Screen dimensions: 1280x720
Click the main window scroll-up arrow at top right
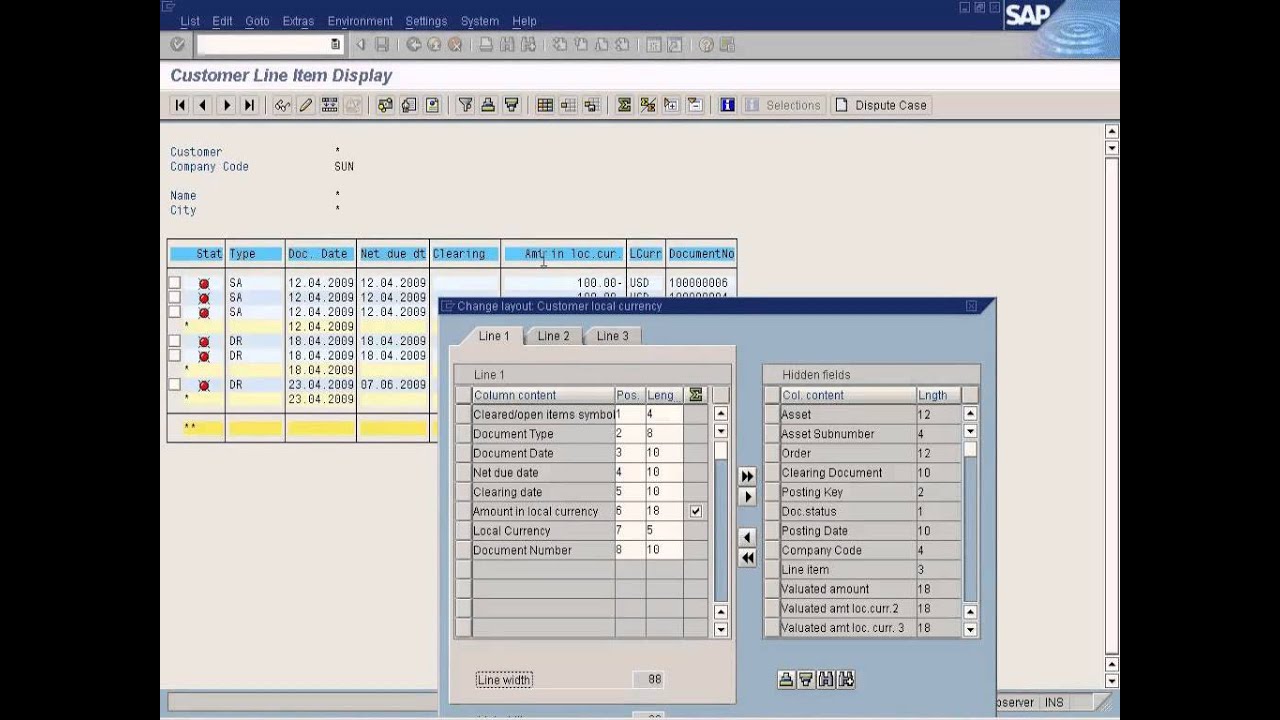tap(1111, 132)
